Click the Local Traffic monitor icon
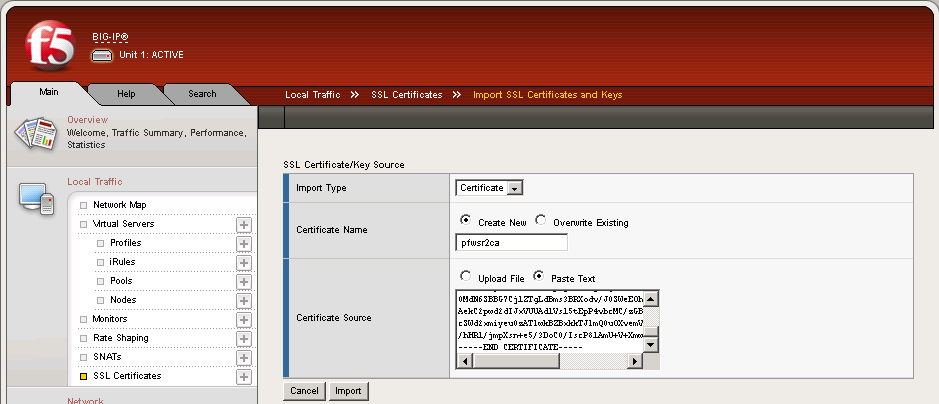939x404 pixels. click(x=36, y=199)
